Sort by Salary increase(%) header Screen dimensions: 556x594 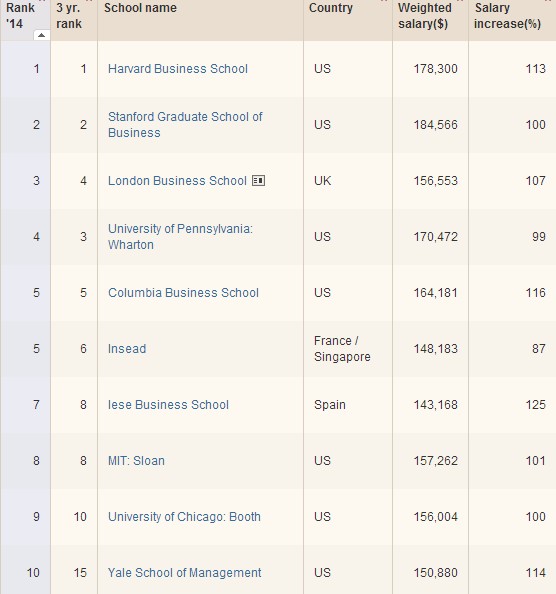[x=507, y=16]
